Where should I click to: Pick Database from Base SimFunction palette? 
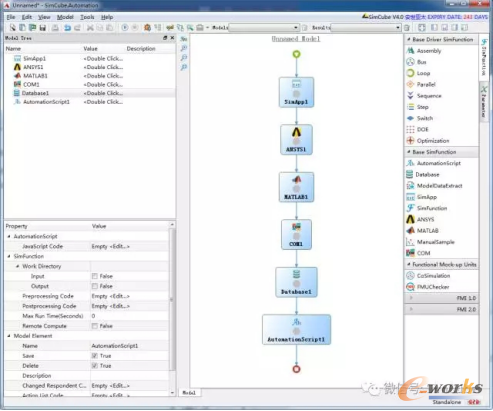point(423,174)
